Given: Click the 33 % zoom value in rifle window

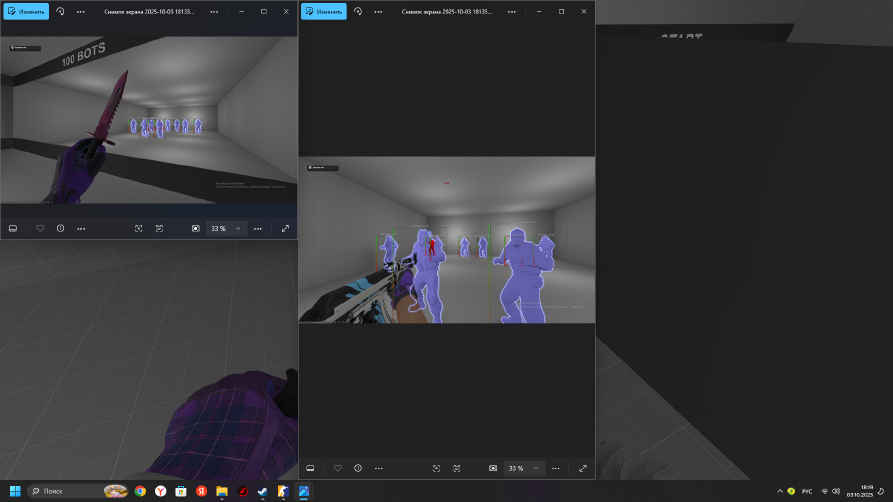Looking at the screenshot, I should [x=516, y=468].
